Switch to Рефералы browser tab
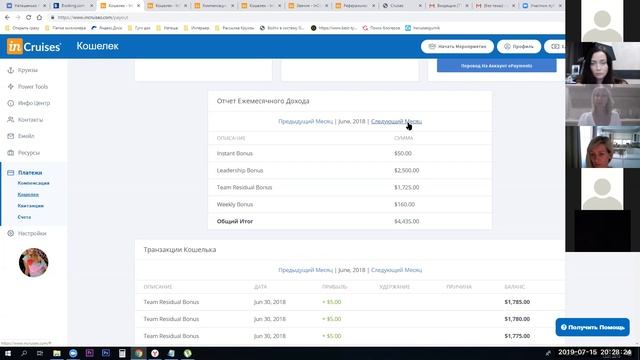 [x=354, y=6]
